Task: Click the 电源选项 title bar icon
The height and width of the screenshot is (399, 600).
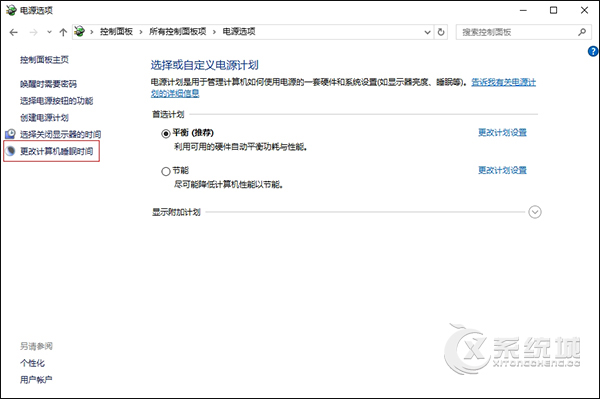Action: [x=11, y=10]
